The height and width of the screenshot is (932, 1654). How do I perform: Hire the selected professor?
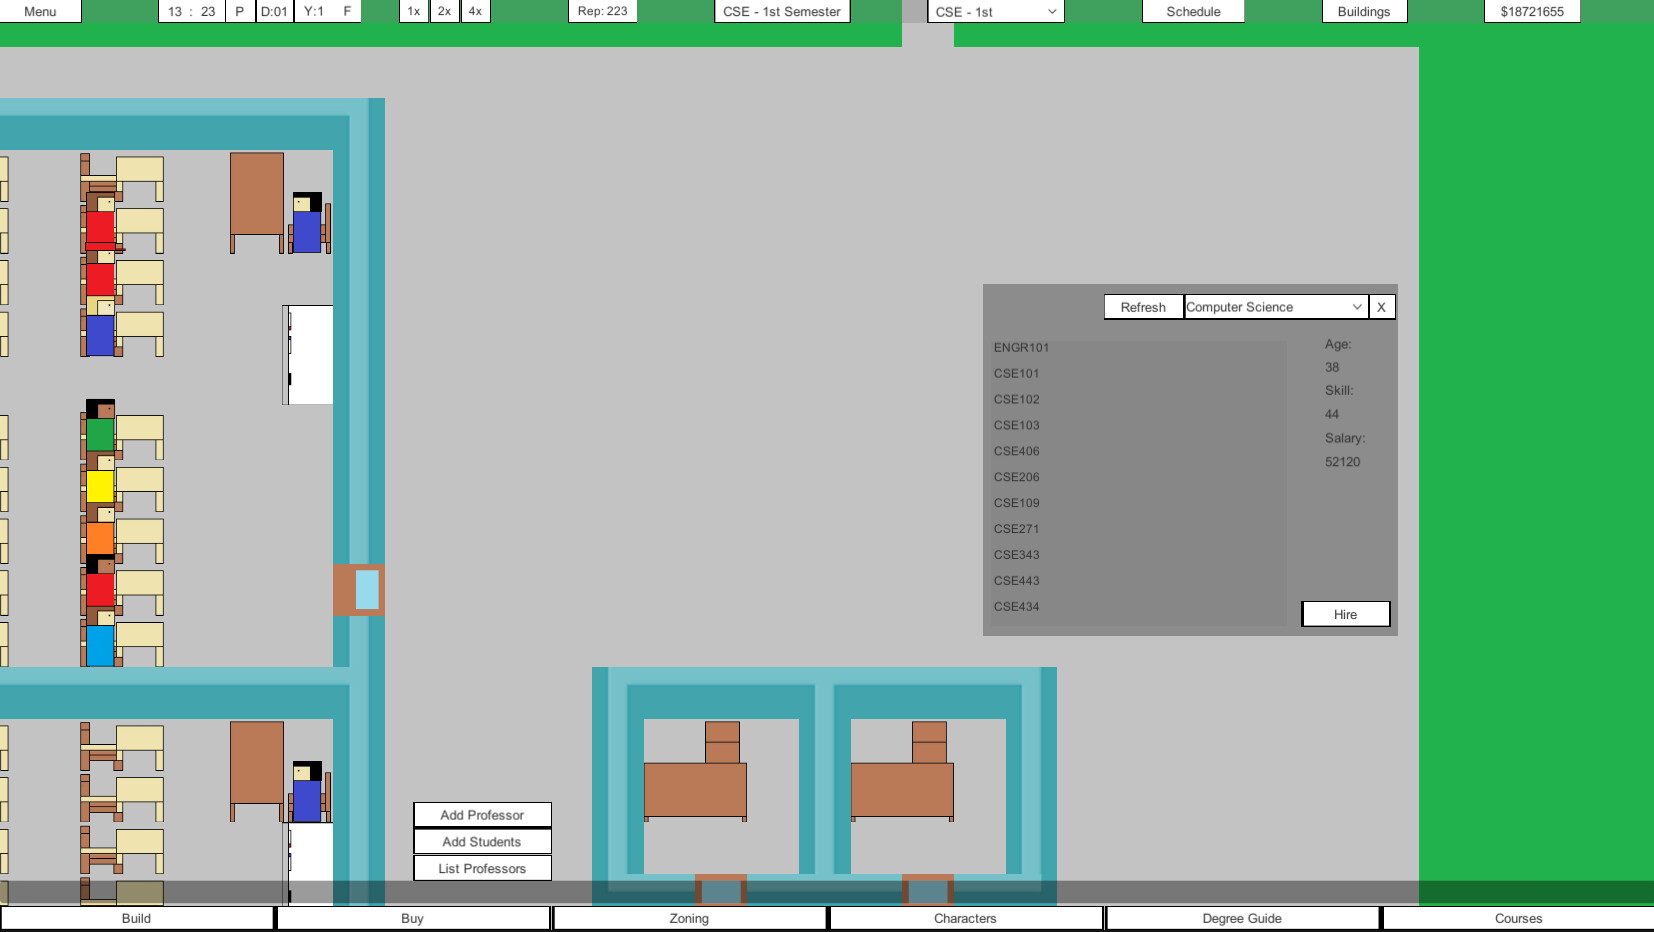(1345, 614)
